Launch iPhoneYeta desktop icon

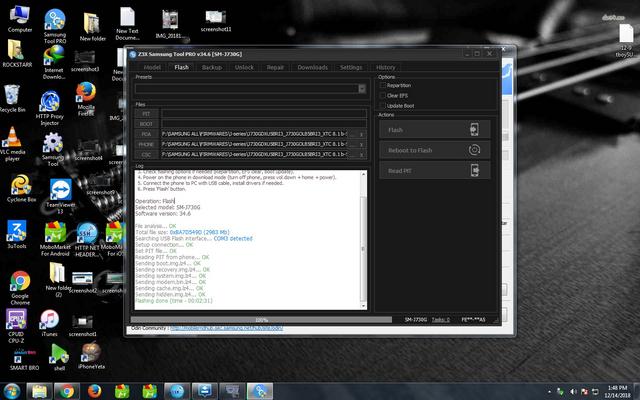(91, 356)
